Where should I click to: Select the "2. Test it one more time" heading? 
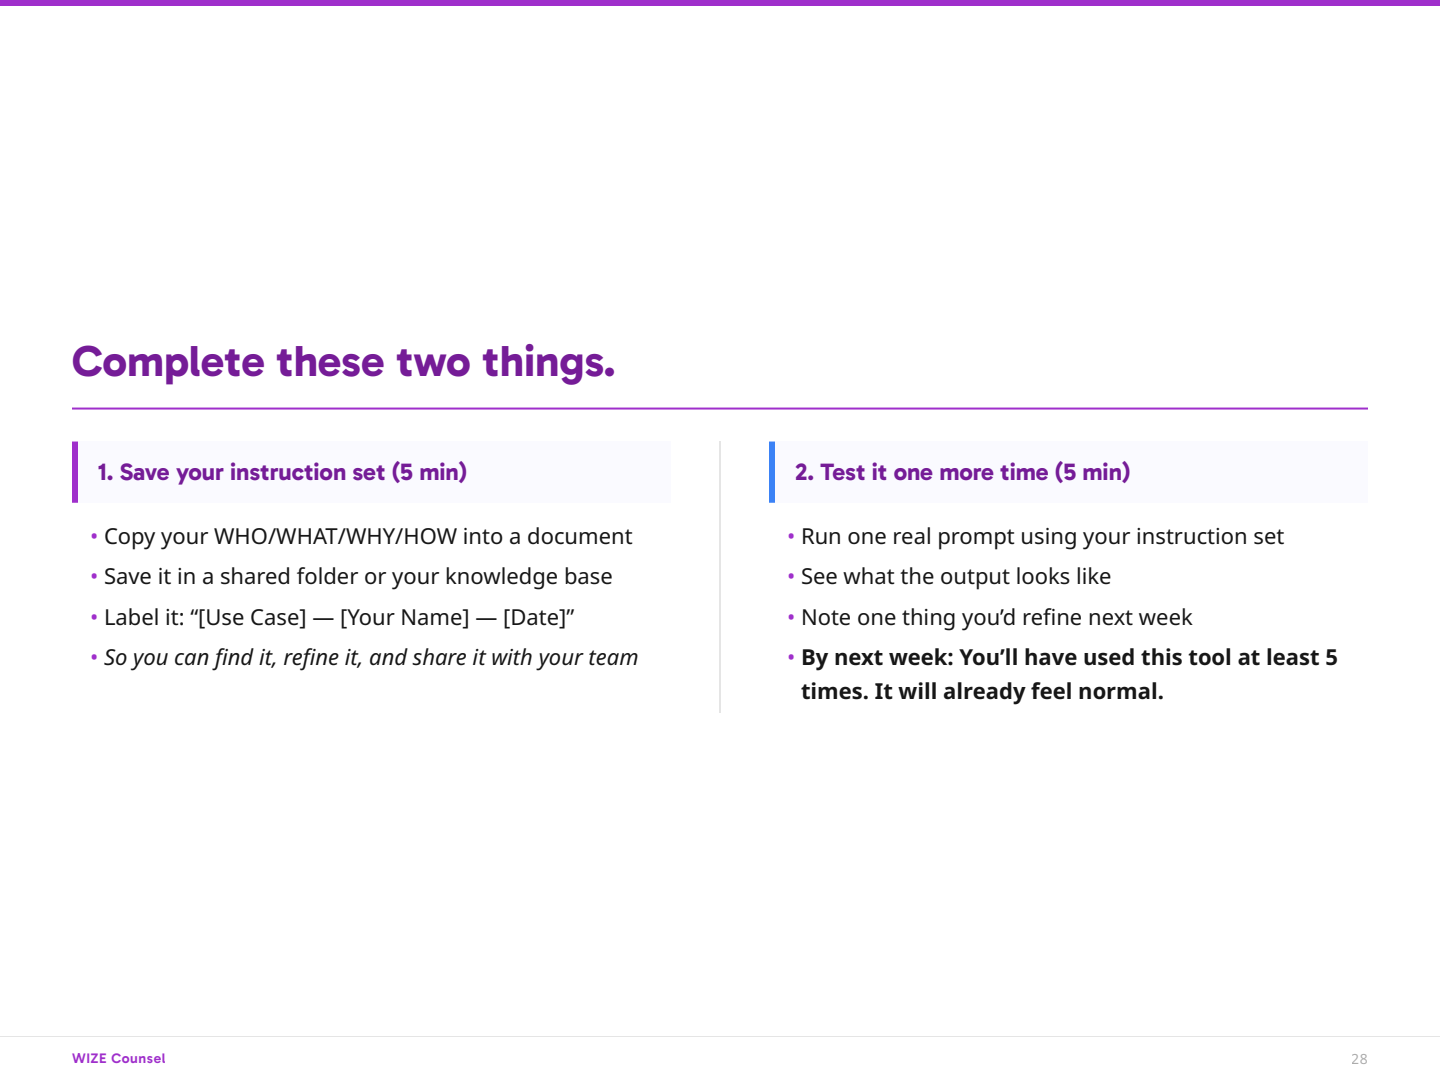tap(962, 472)
